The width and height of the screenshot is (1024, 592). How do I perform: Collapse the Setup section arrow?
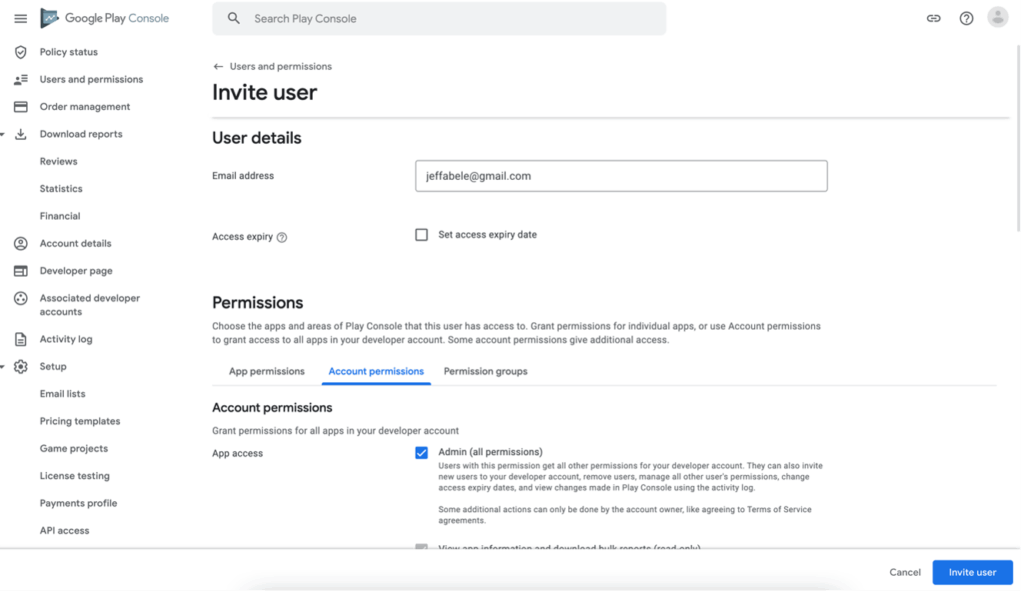(3, 367)
